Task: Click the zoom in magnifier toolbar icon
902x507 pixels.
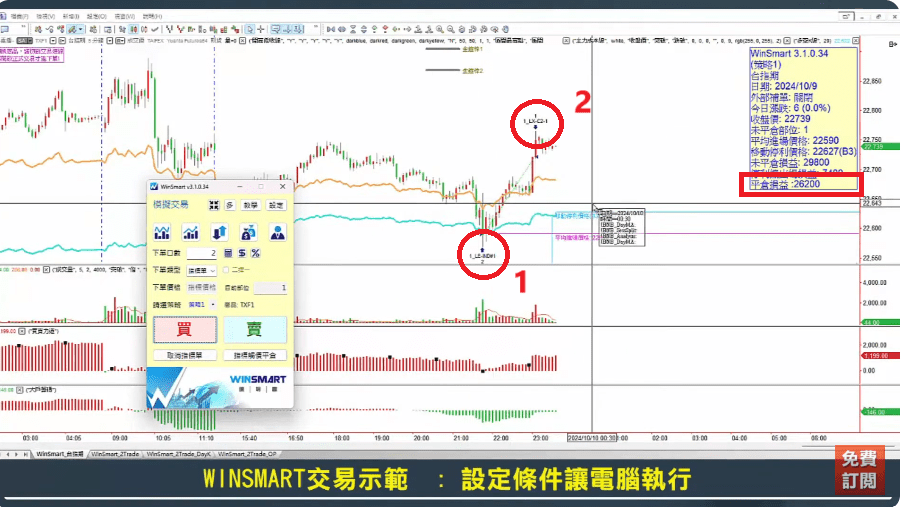Action: point(440,29)
